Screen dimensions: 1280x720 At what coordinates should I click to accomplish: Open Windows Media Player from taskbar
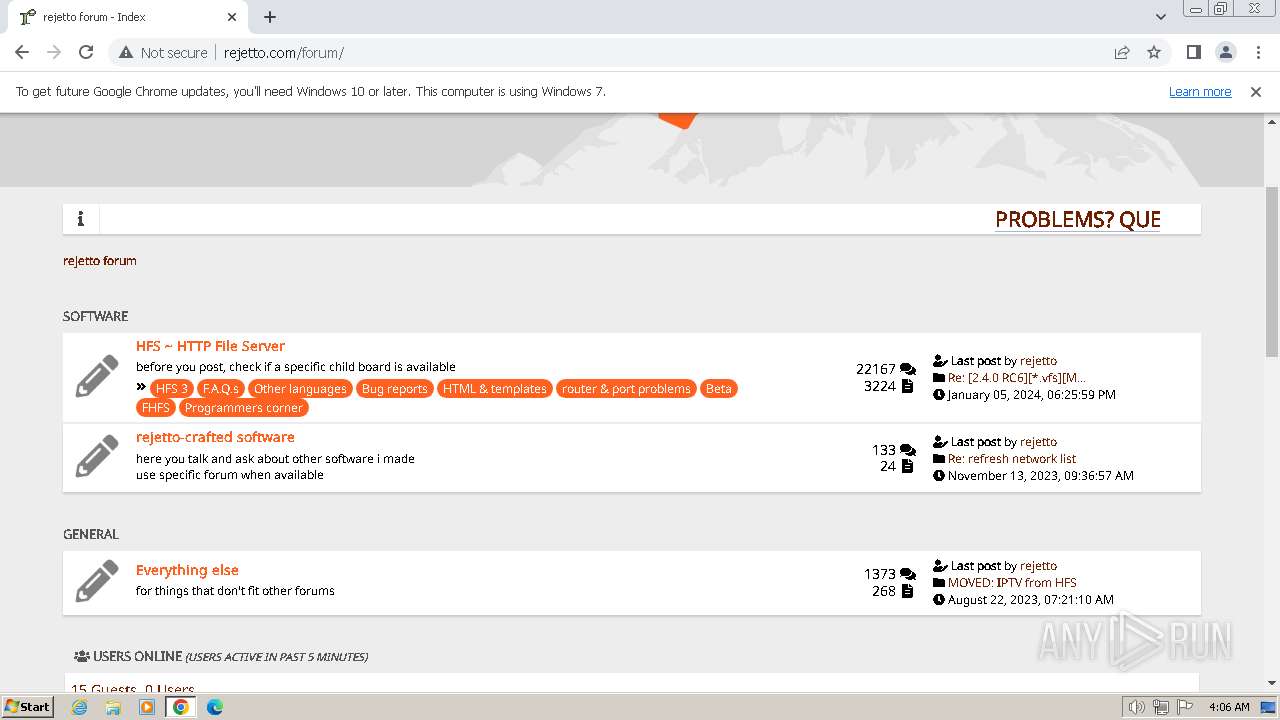pos(147,707)
